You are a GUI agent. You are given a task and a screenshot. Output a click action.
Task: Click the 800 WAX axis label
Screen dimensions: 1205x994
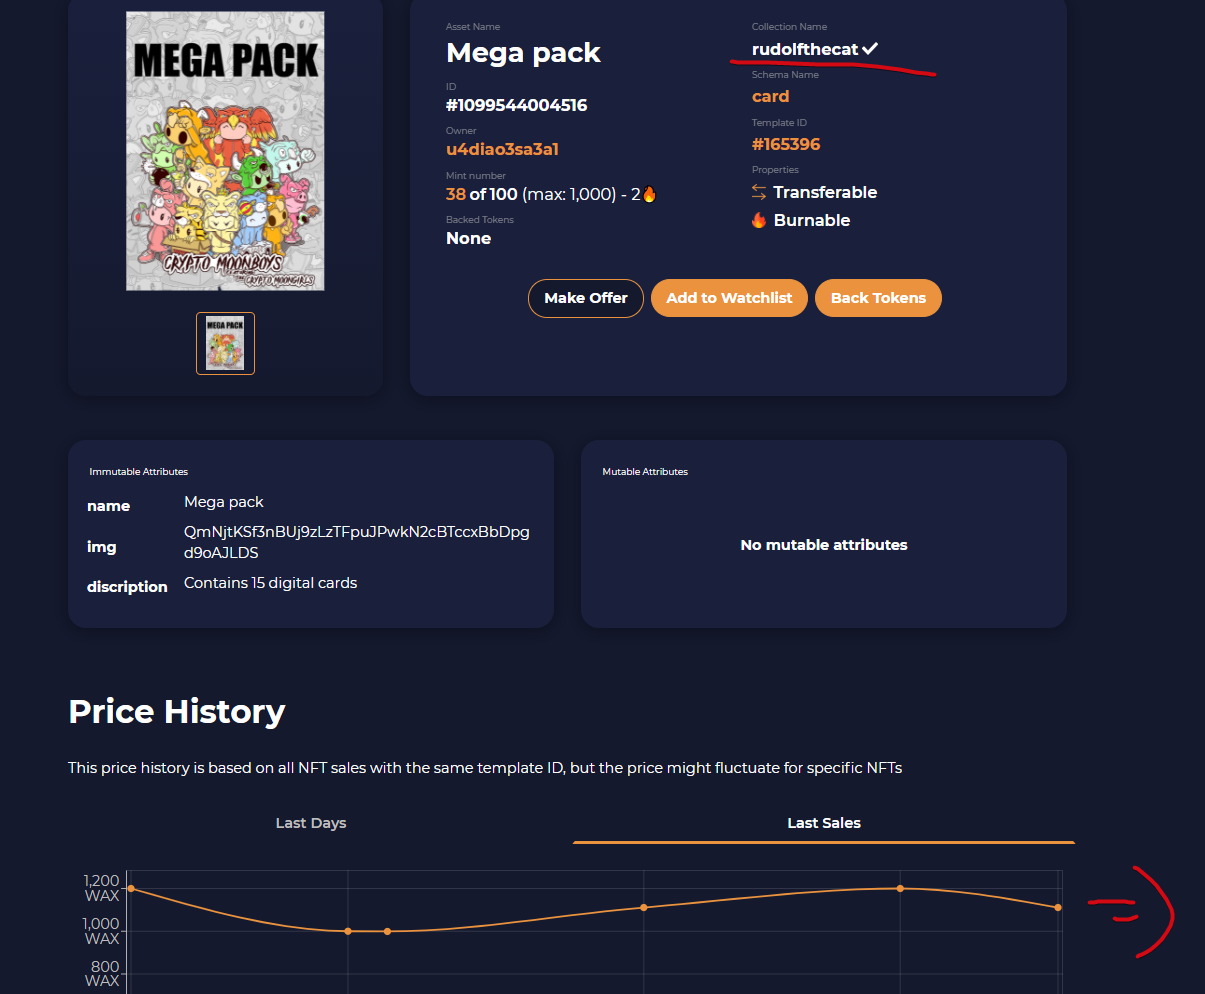tap(104, 974)
